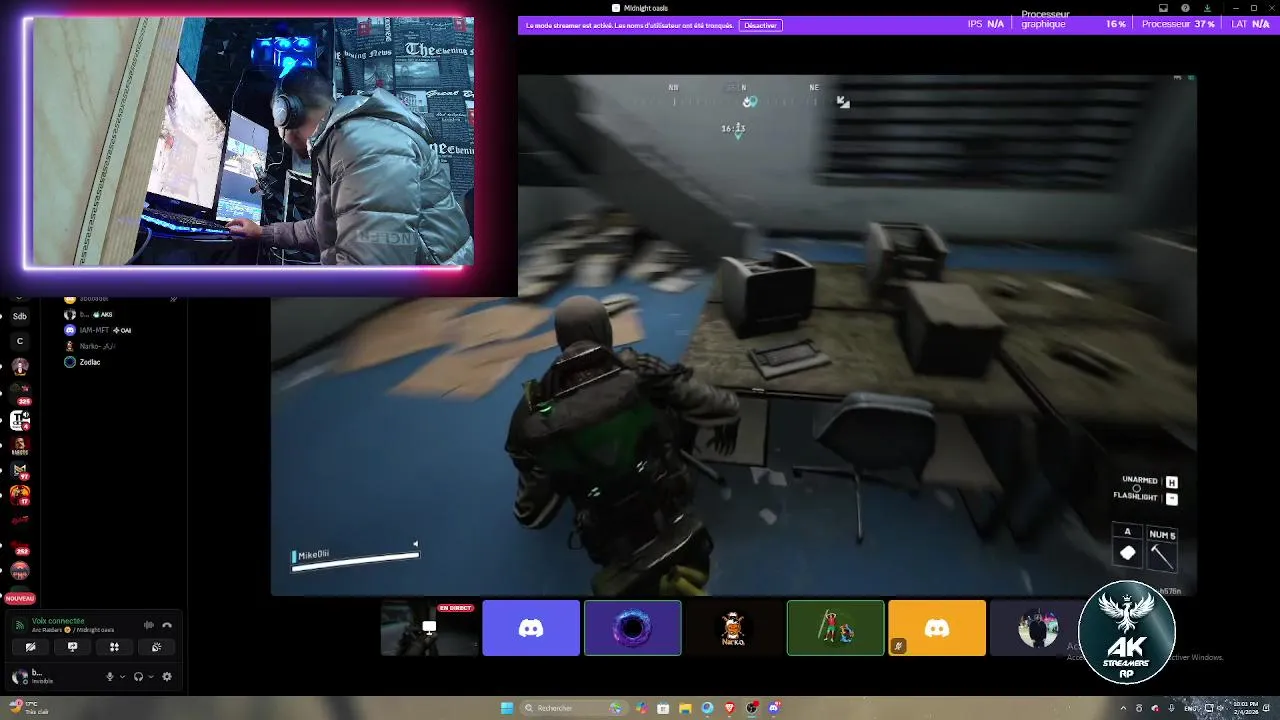Select orange muted Discord participant tile
This screenshot has height=720, width=1280.
point(937,628)
